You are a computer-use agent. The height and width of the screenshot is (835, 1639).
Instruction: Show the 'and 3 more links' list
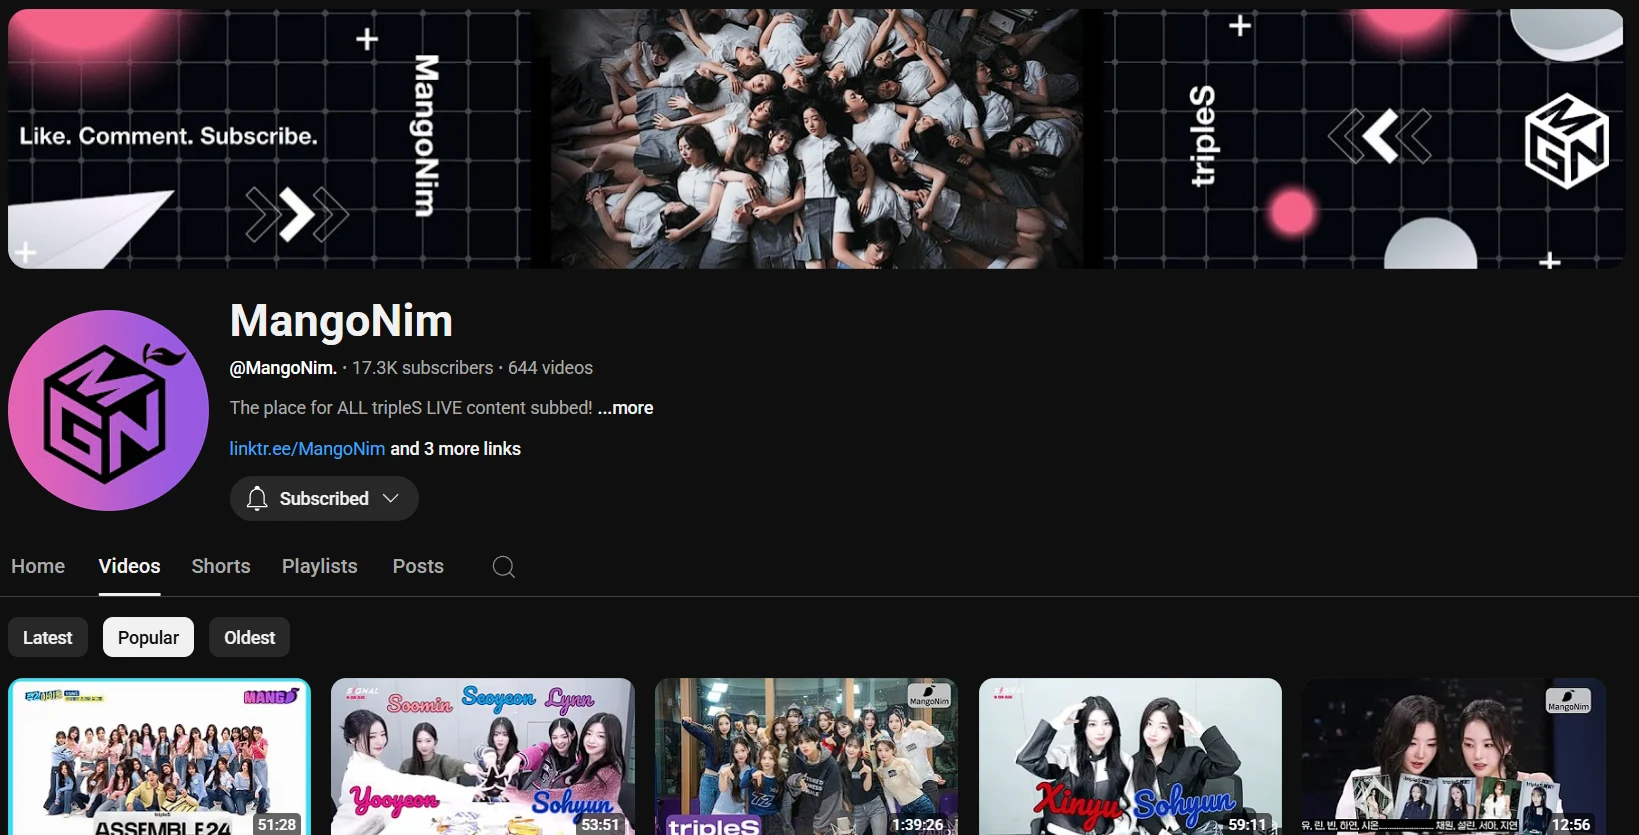click(x=455, y=449)
